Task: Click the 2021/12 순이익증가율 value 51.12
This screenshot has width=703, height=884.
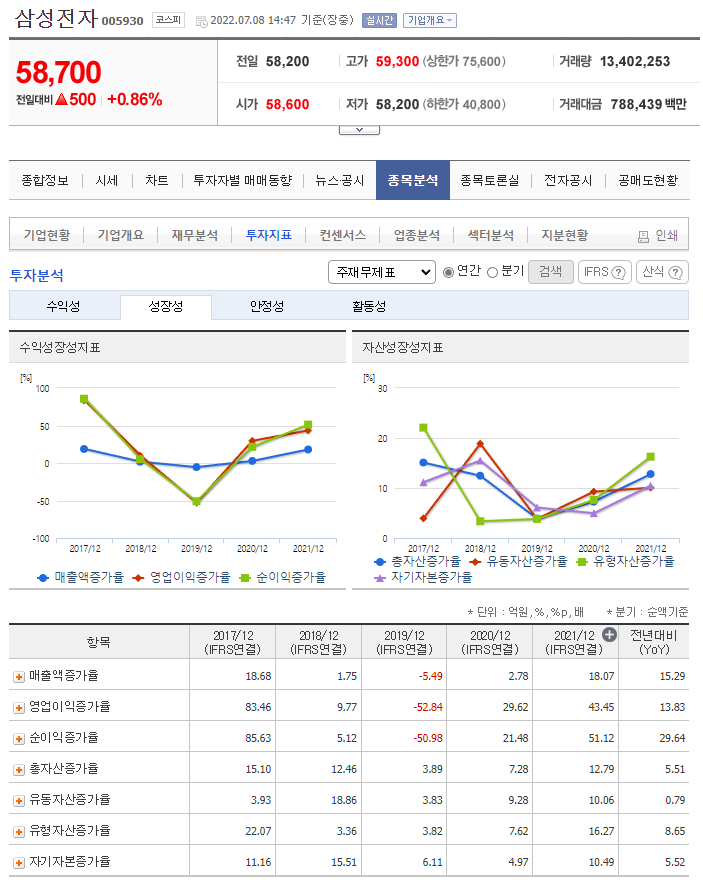Action: click(601, 738)
